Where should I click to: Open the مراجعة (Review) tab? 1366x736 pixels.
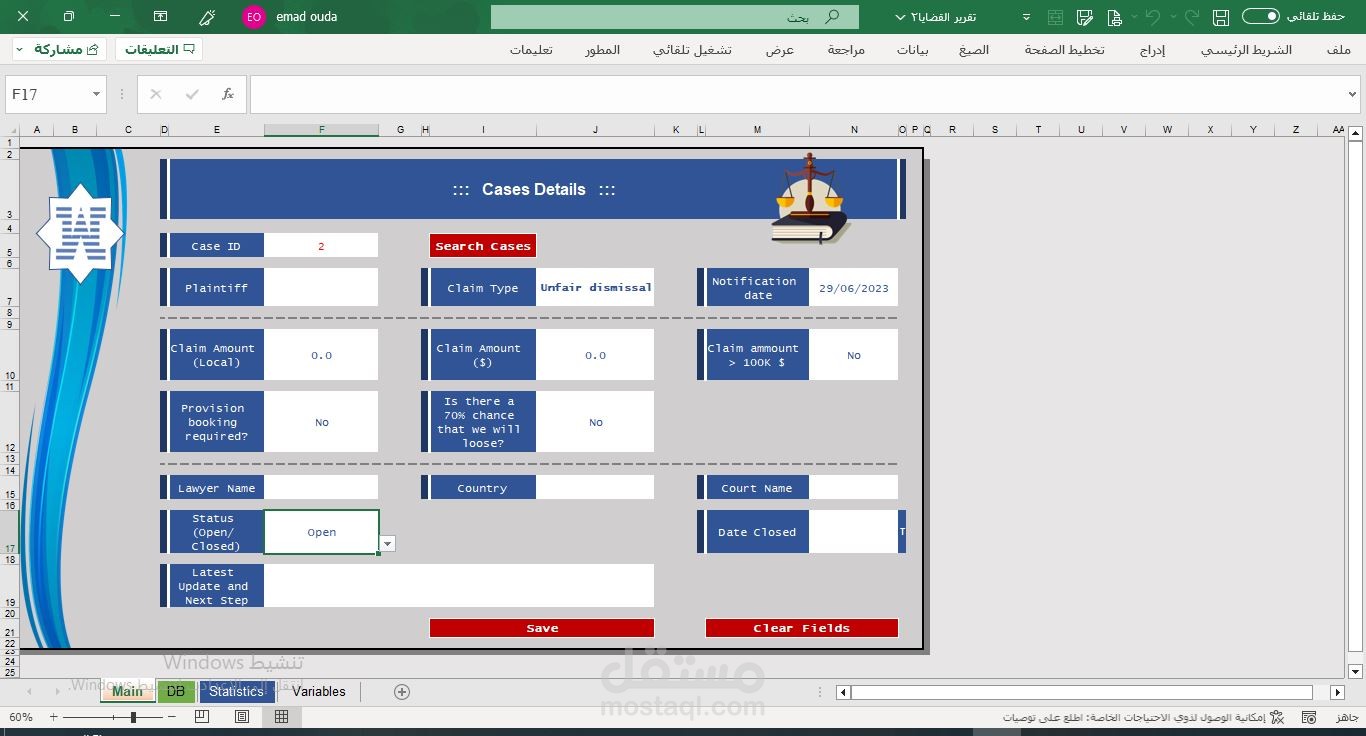tap(846, 50)
